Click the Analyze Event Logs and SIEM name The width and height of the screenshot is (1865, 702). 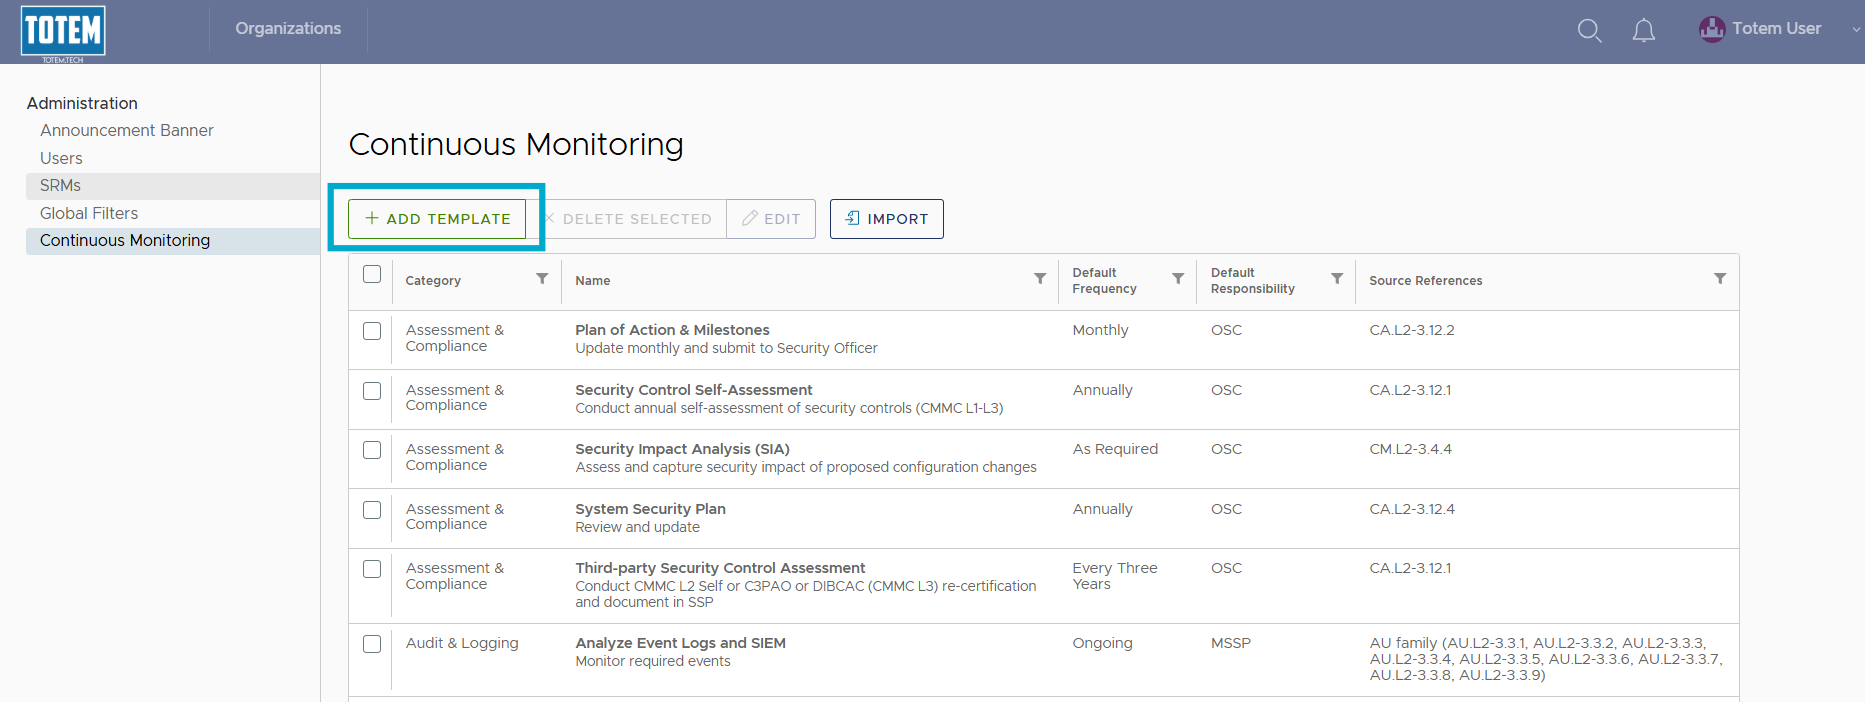pos(680,643)
